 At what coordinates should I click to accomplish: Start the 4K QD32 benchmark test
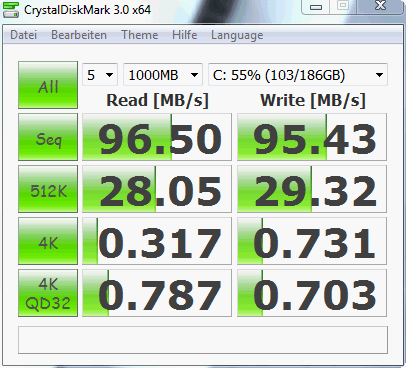pyautogui.click(x=48, y=293)
